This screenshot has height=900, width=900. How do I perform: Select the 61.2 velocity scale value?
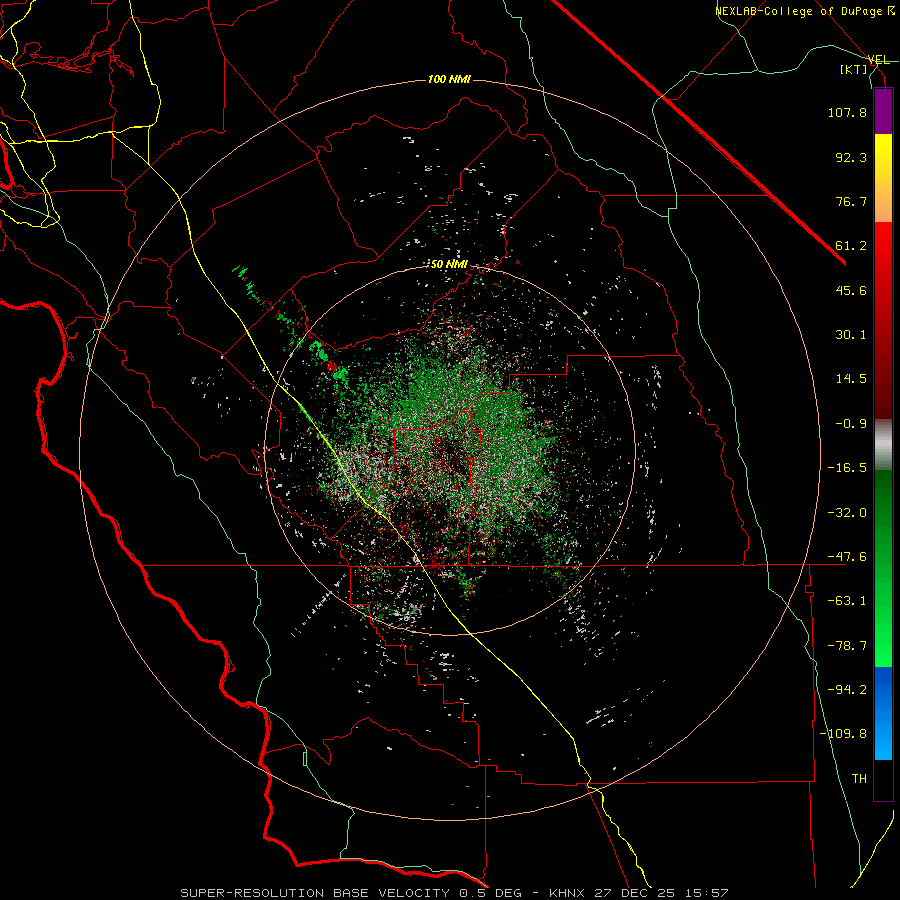pos(851,246)
